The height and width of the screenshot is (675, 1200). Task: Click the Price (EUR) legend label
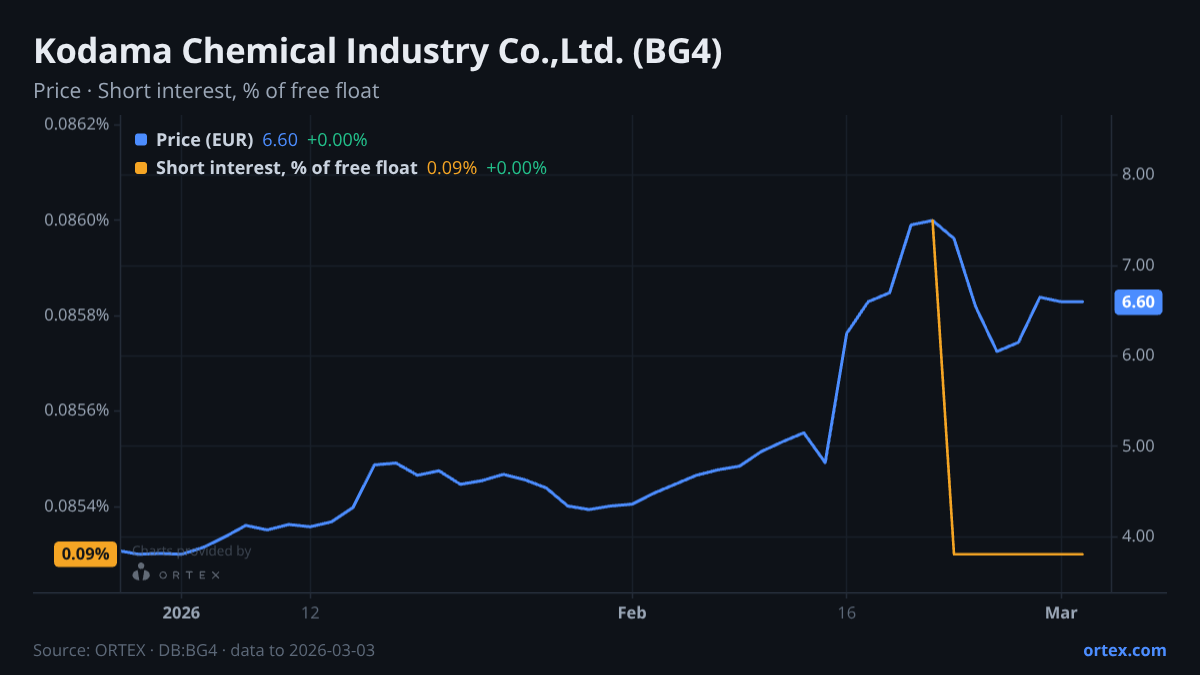click(205, 140)
